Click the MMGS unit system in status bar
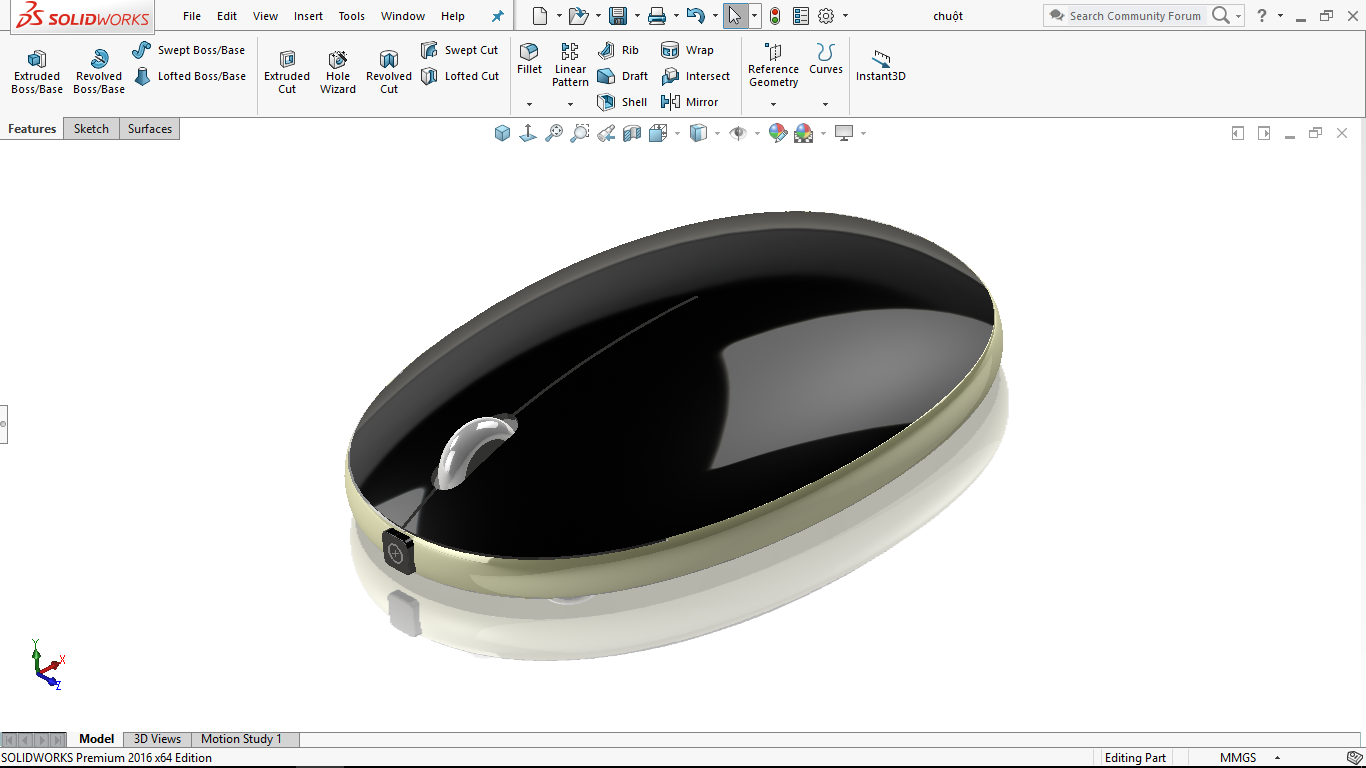 [x=1237, y=758]
